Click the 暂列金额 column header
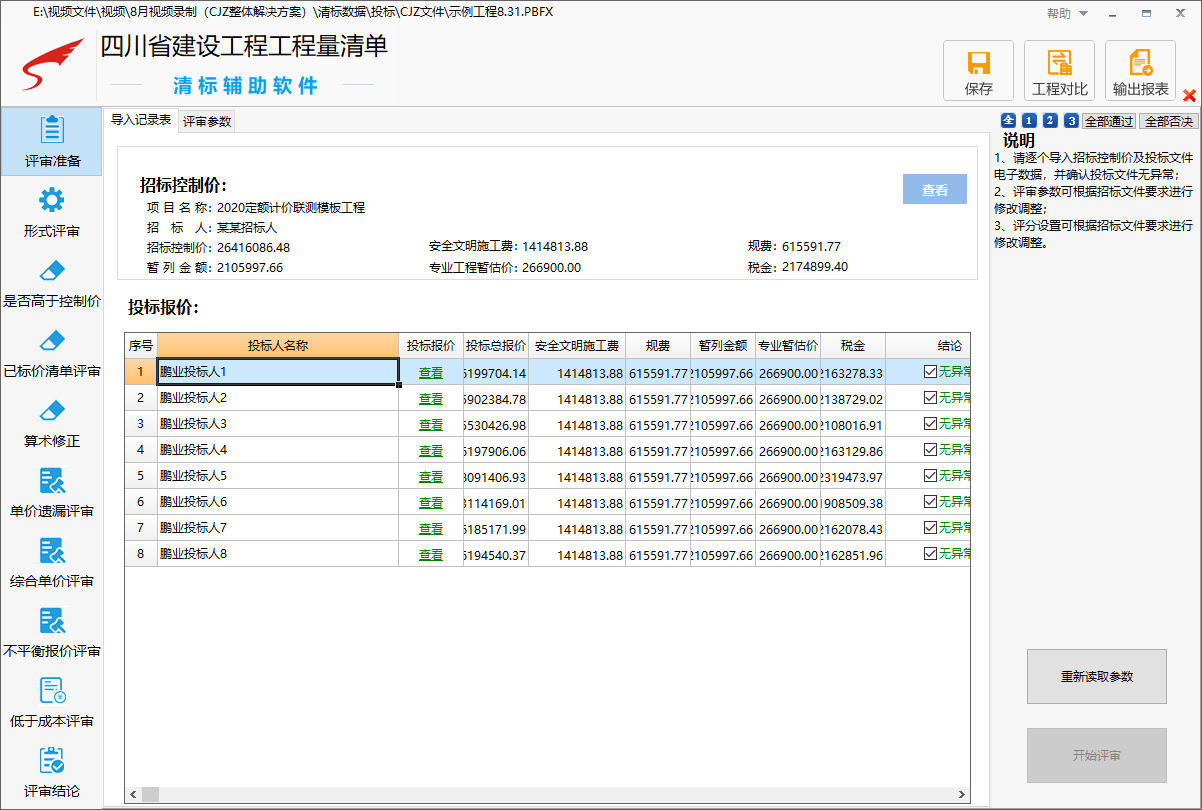The image size is (1202, 810). click(x=723, y=346)
